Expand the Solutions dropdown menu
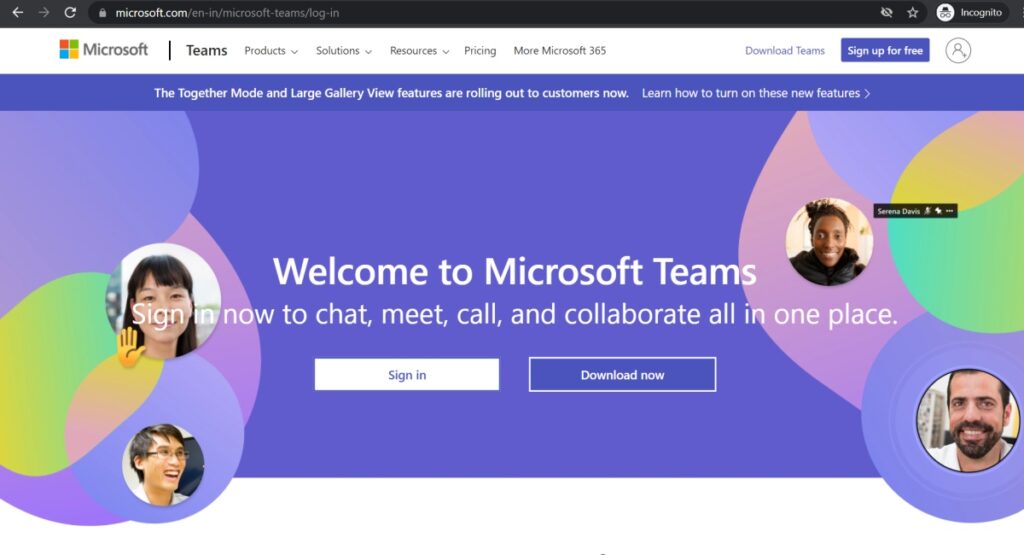This screenshot has width=1024, height=555. point(344,50)
